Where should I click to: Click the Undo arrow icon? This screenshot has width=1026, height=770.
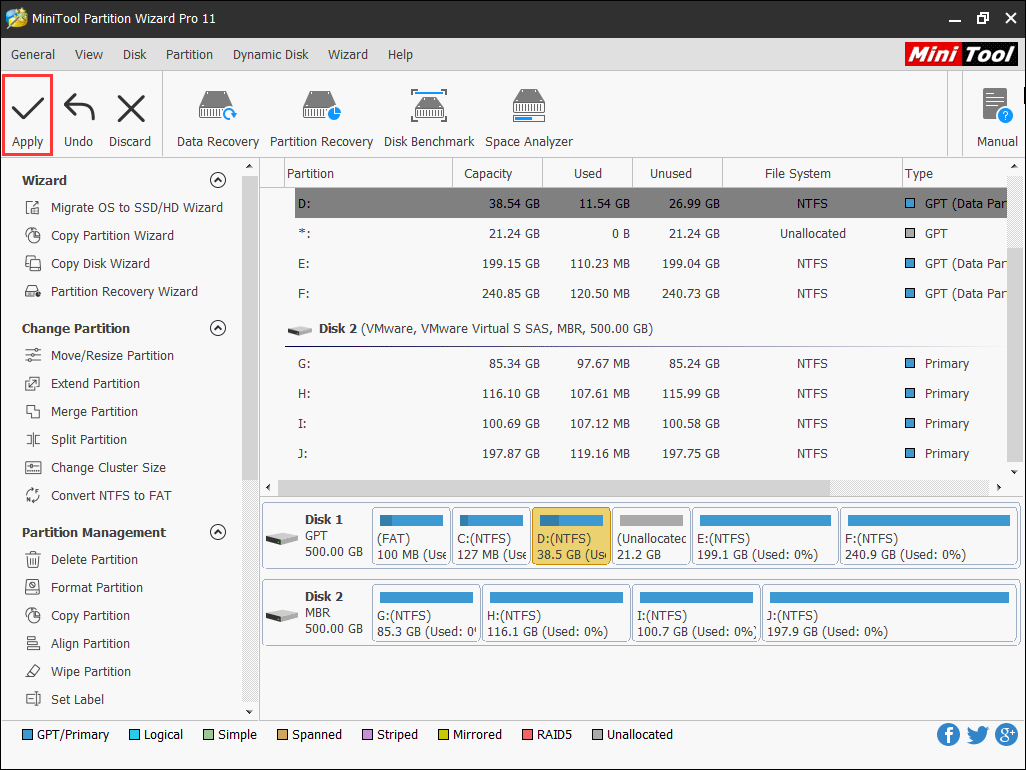tap(79, 108)
